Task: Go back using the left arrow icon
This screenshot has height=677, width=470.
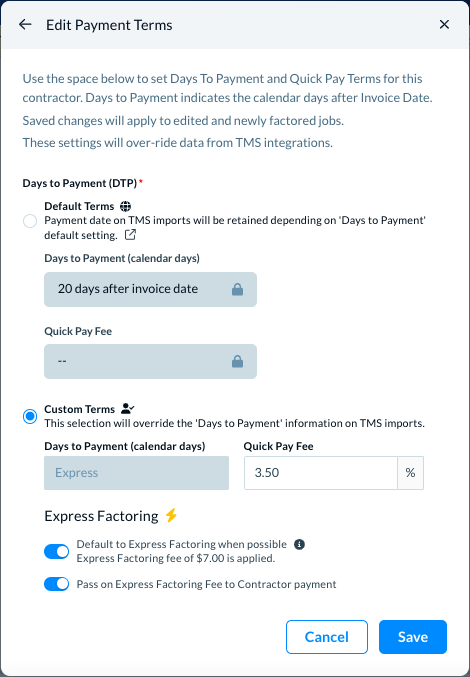Action: tap(25, 25)
